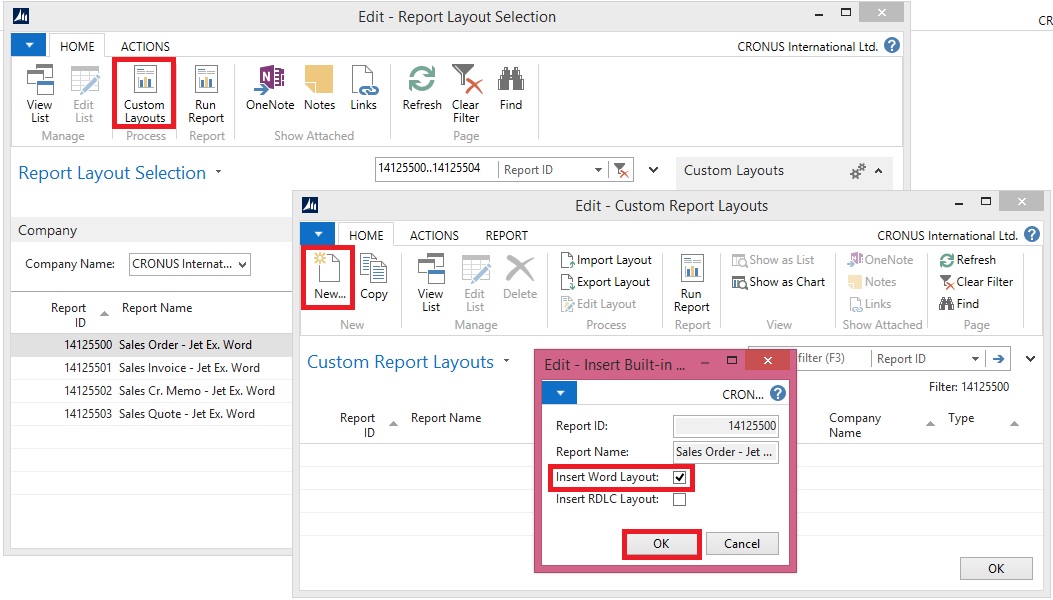Switch to the ACTIONS tab in Report Layout Selection

145,46
